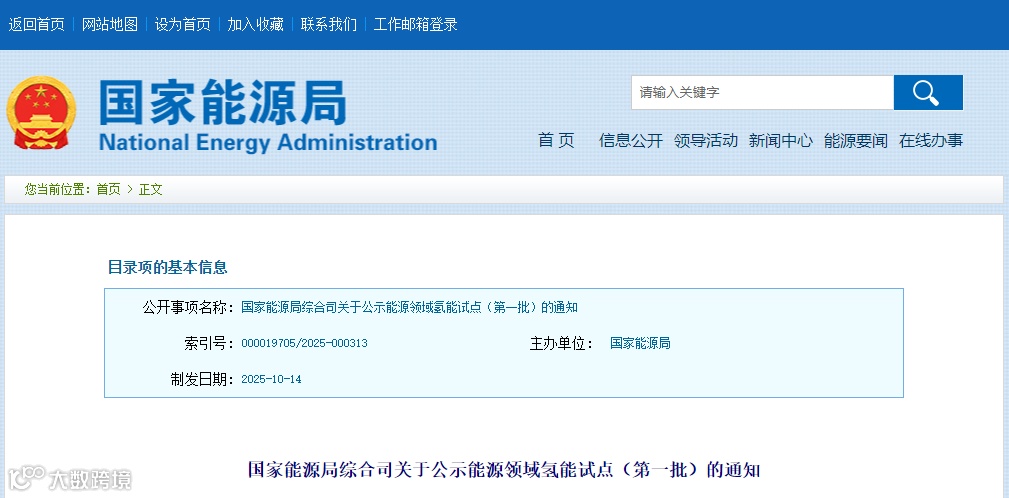This screenshot has width=1009, height=498.
Task: Click the 索引号 label
Action: coord(209,343)
